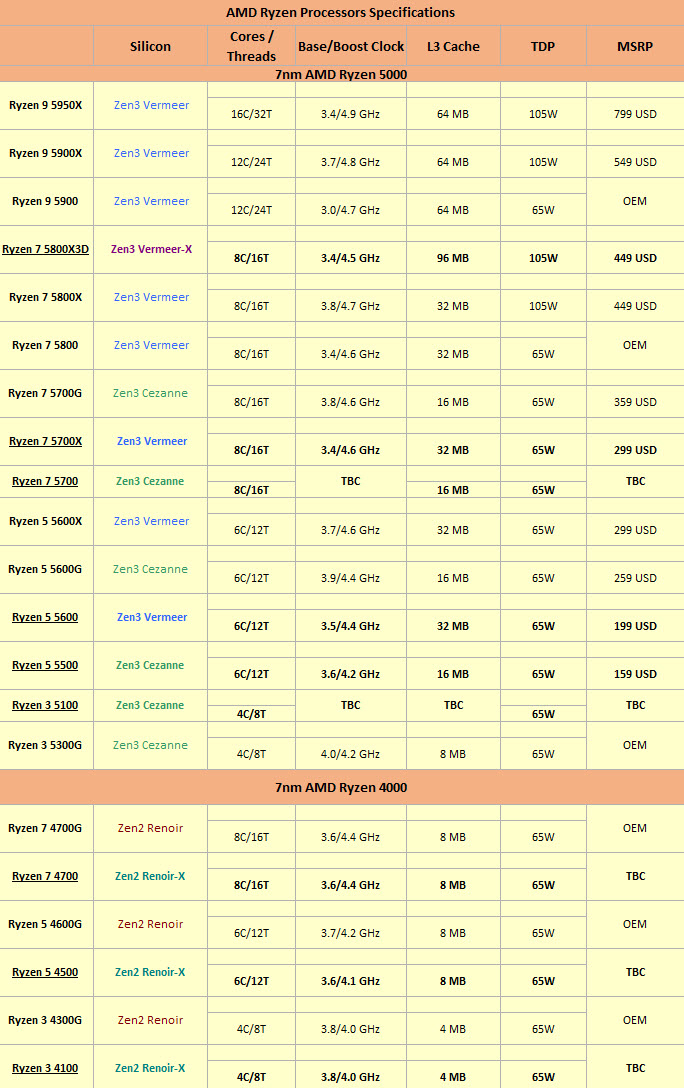Viewport: 684px width, 1088px height.
Task: Click the 3.6/4.1 GHz clock cell
Action: click(x=350, y=981)
